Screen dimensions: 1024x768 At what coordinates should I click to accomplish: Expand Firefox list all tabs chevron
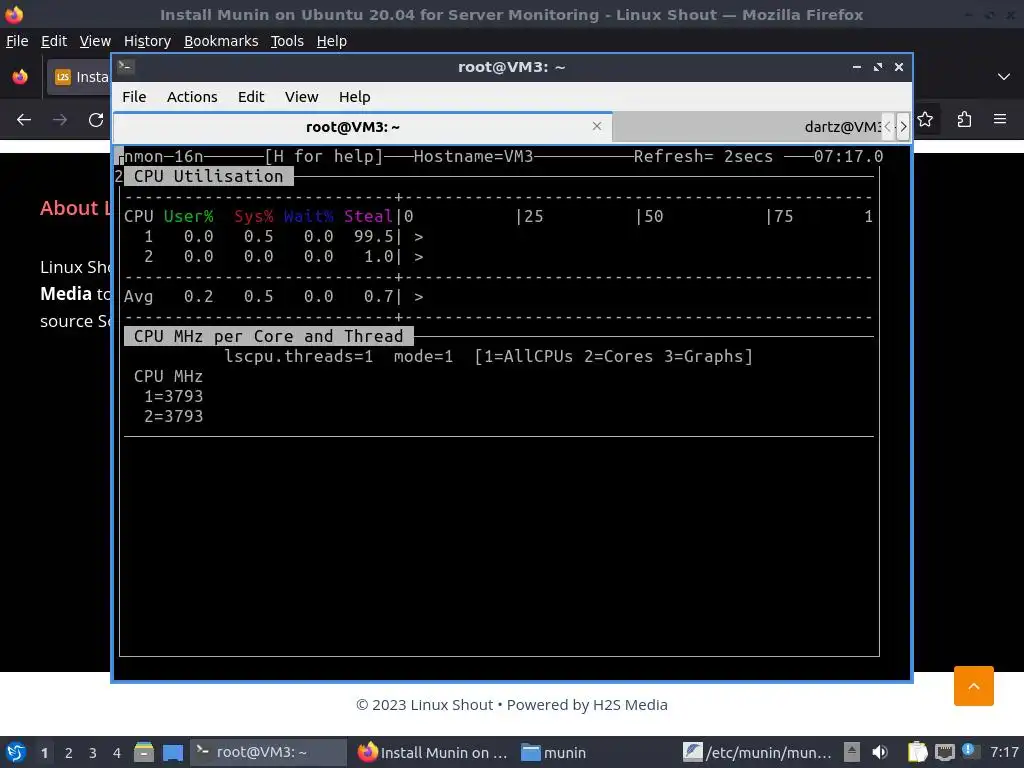coord(1004,77)
